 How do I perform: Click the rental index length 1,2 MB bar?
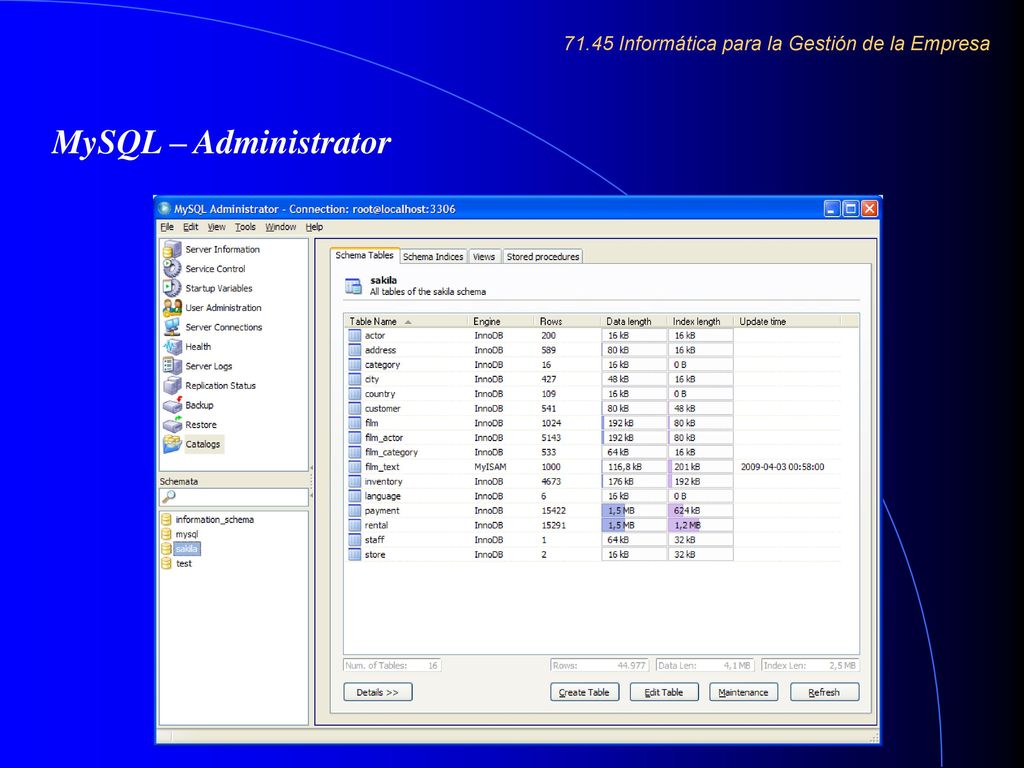tap(701, 525)
